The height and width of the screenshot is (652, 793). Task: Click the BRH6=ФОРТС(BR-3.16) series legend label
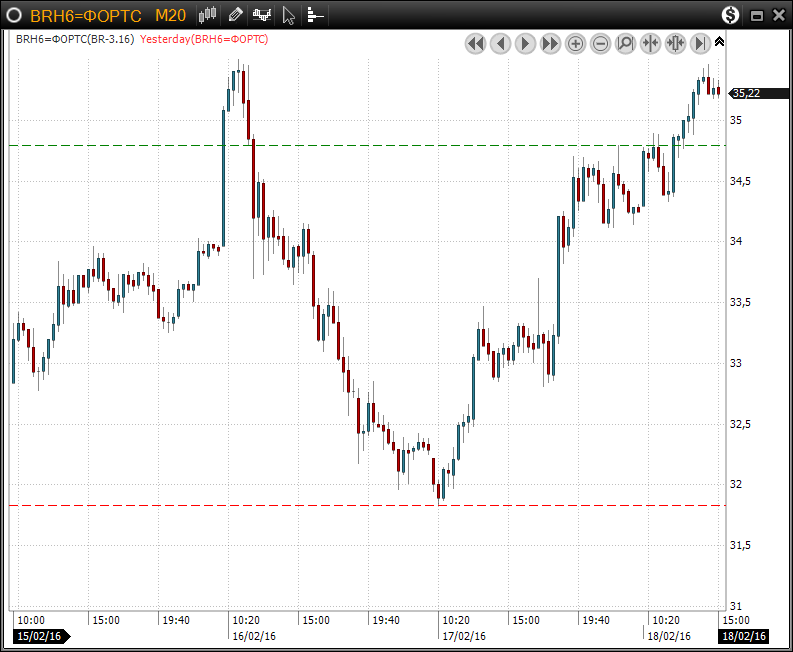pyautogui.click(x=74, y=39)
